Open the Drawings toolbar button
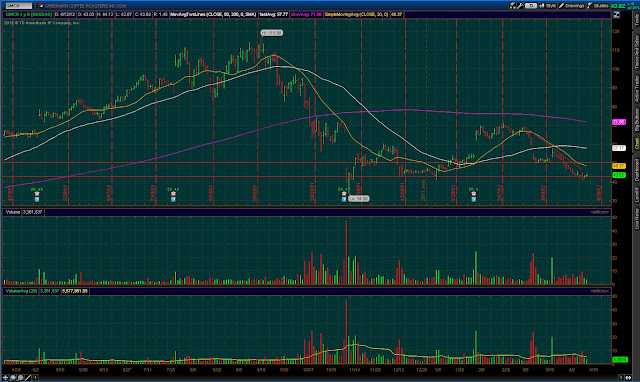 [571, 6]
